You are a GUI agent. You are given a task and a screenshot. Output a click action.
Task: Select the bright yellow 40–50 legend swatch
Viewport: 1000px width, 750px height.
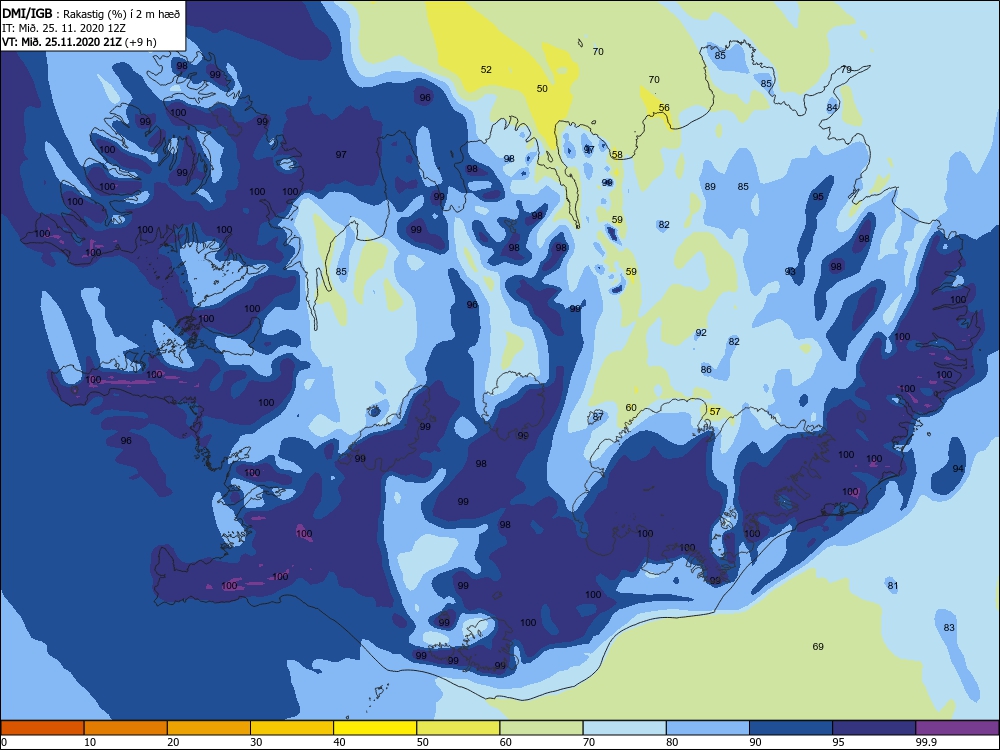click(x=375, y=728)
